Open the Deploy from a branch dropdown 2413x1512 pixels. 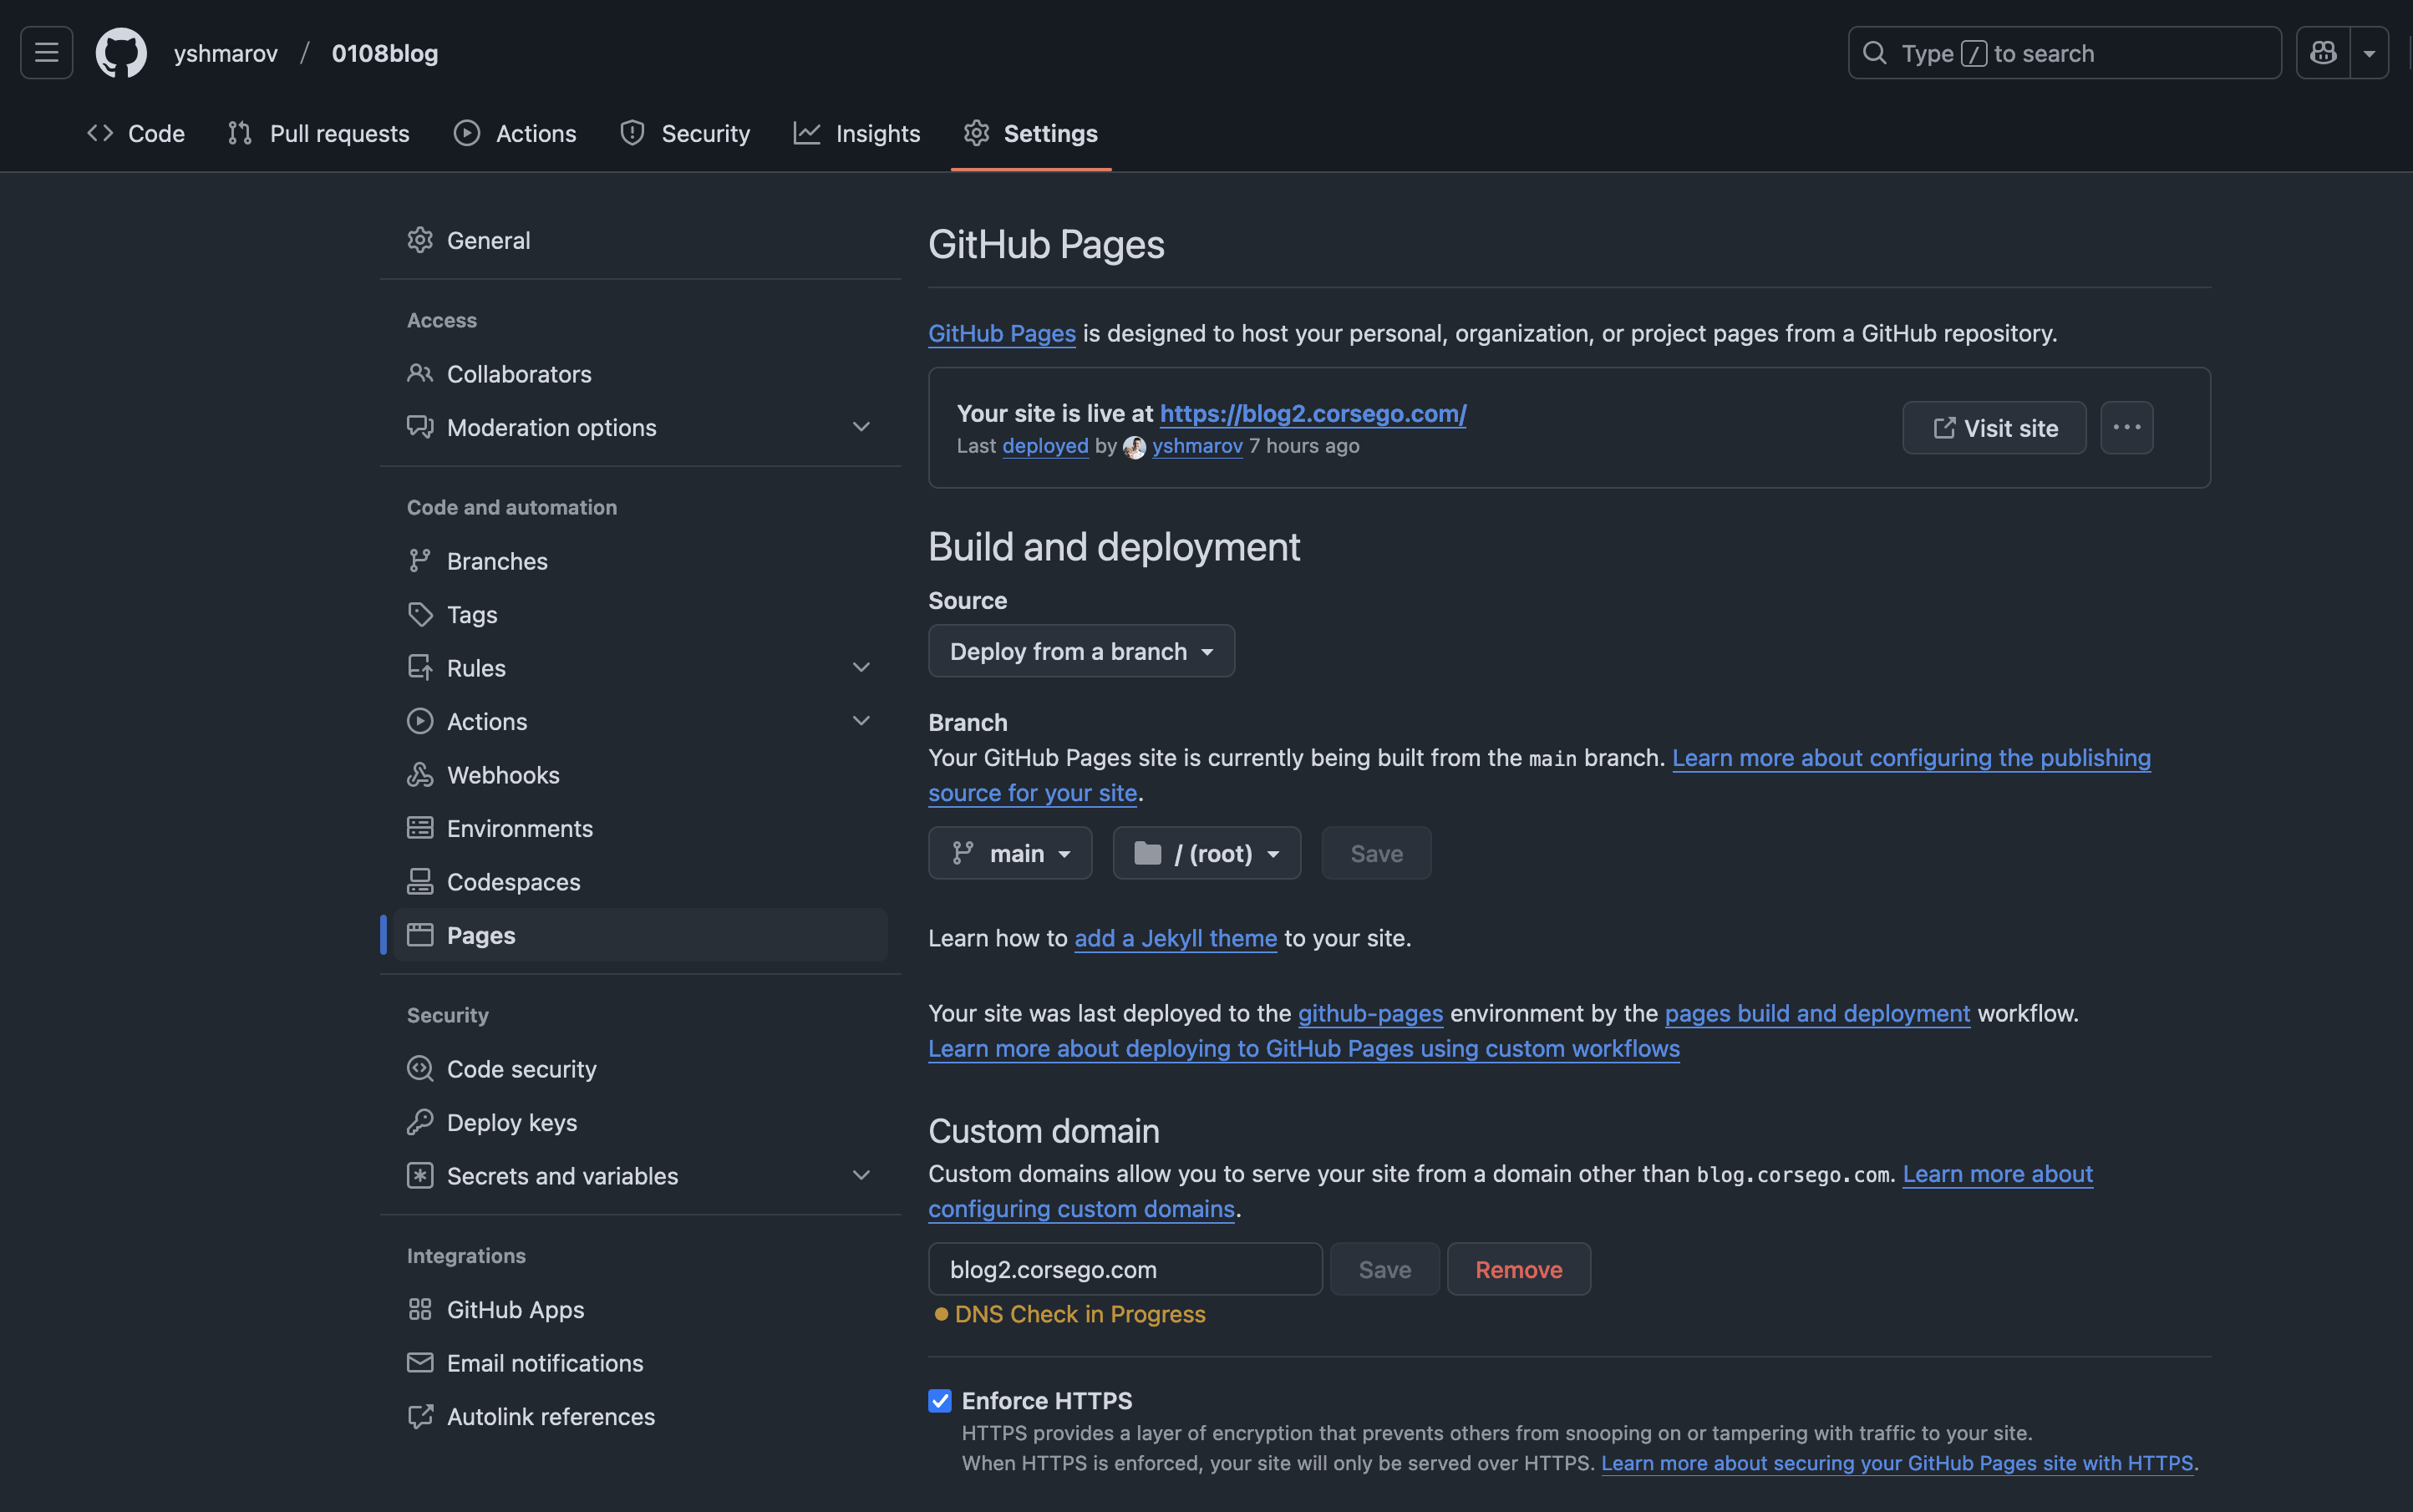pyautogui.click(x=1081, y=651)
